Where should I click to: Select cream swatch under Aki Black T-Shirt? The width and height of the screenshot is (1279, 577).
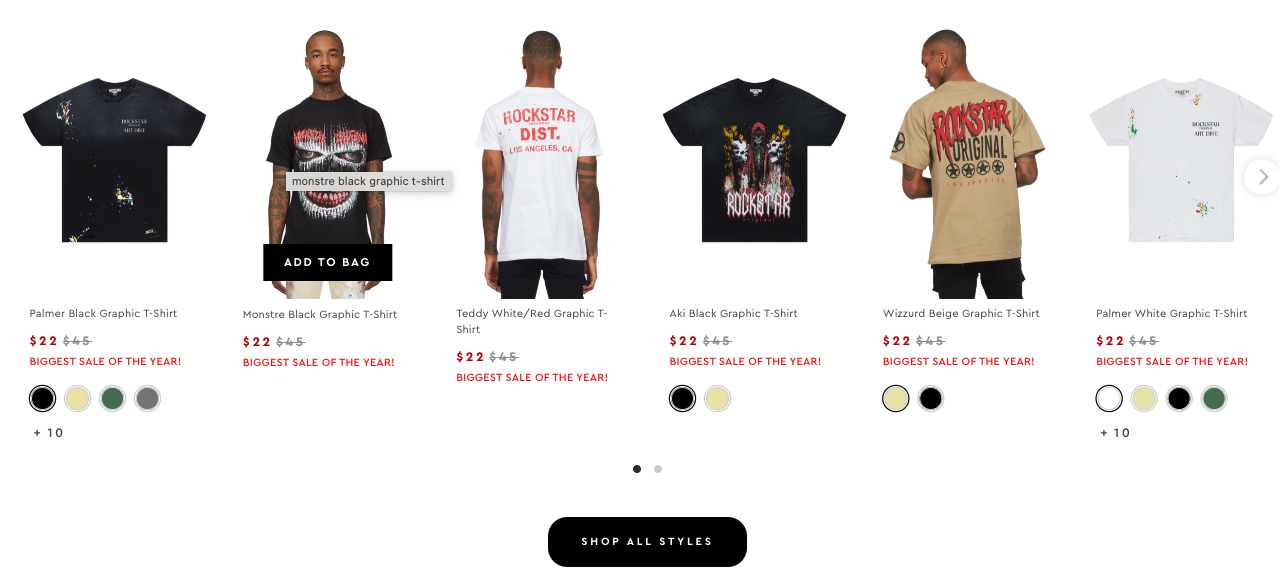point(717,399)
